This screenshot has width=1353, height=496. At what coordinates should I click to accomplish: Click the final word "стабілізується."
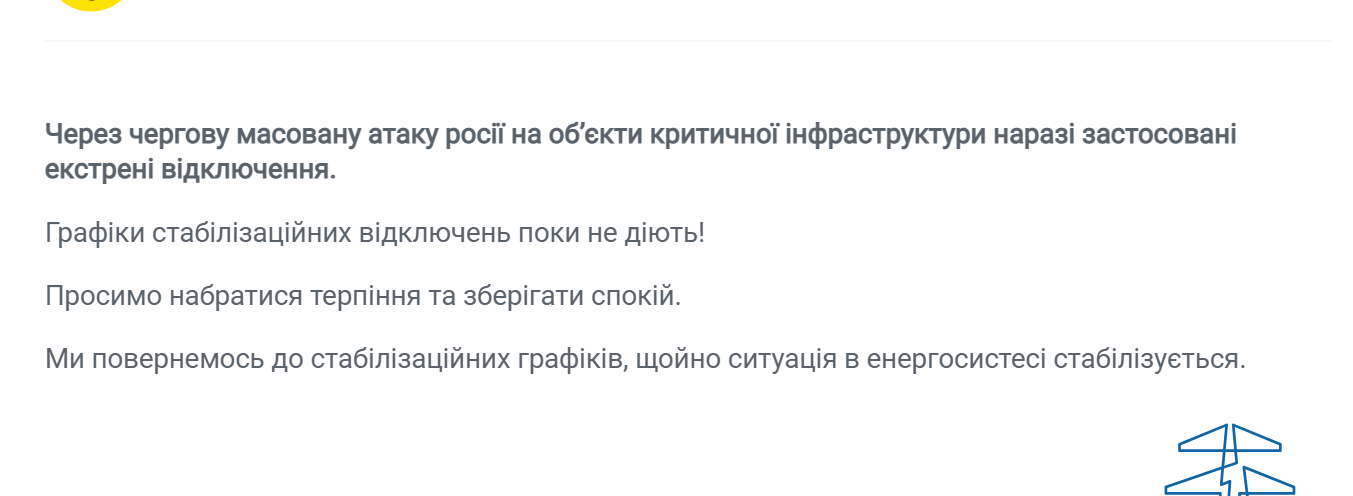(x=1150, y=358)
